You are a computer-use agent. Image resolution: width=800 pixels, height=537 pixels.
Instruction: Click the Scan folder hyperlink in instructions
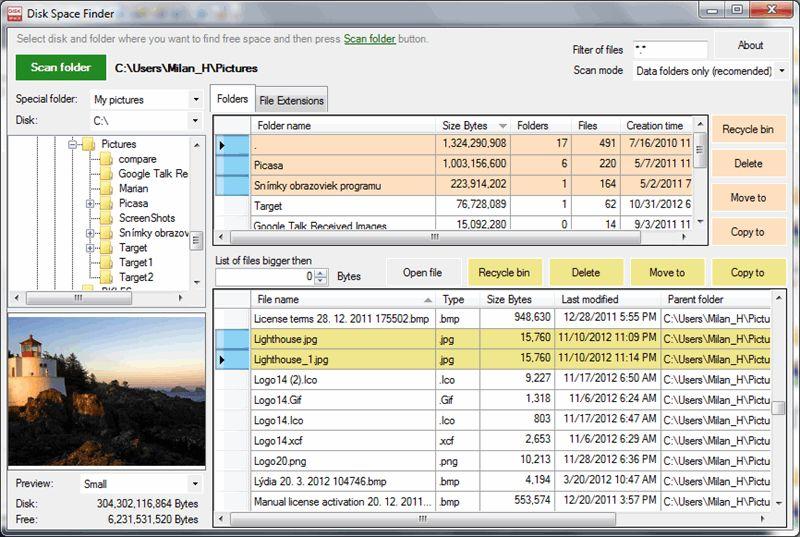(369, 39)
